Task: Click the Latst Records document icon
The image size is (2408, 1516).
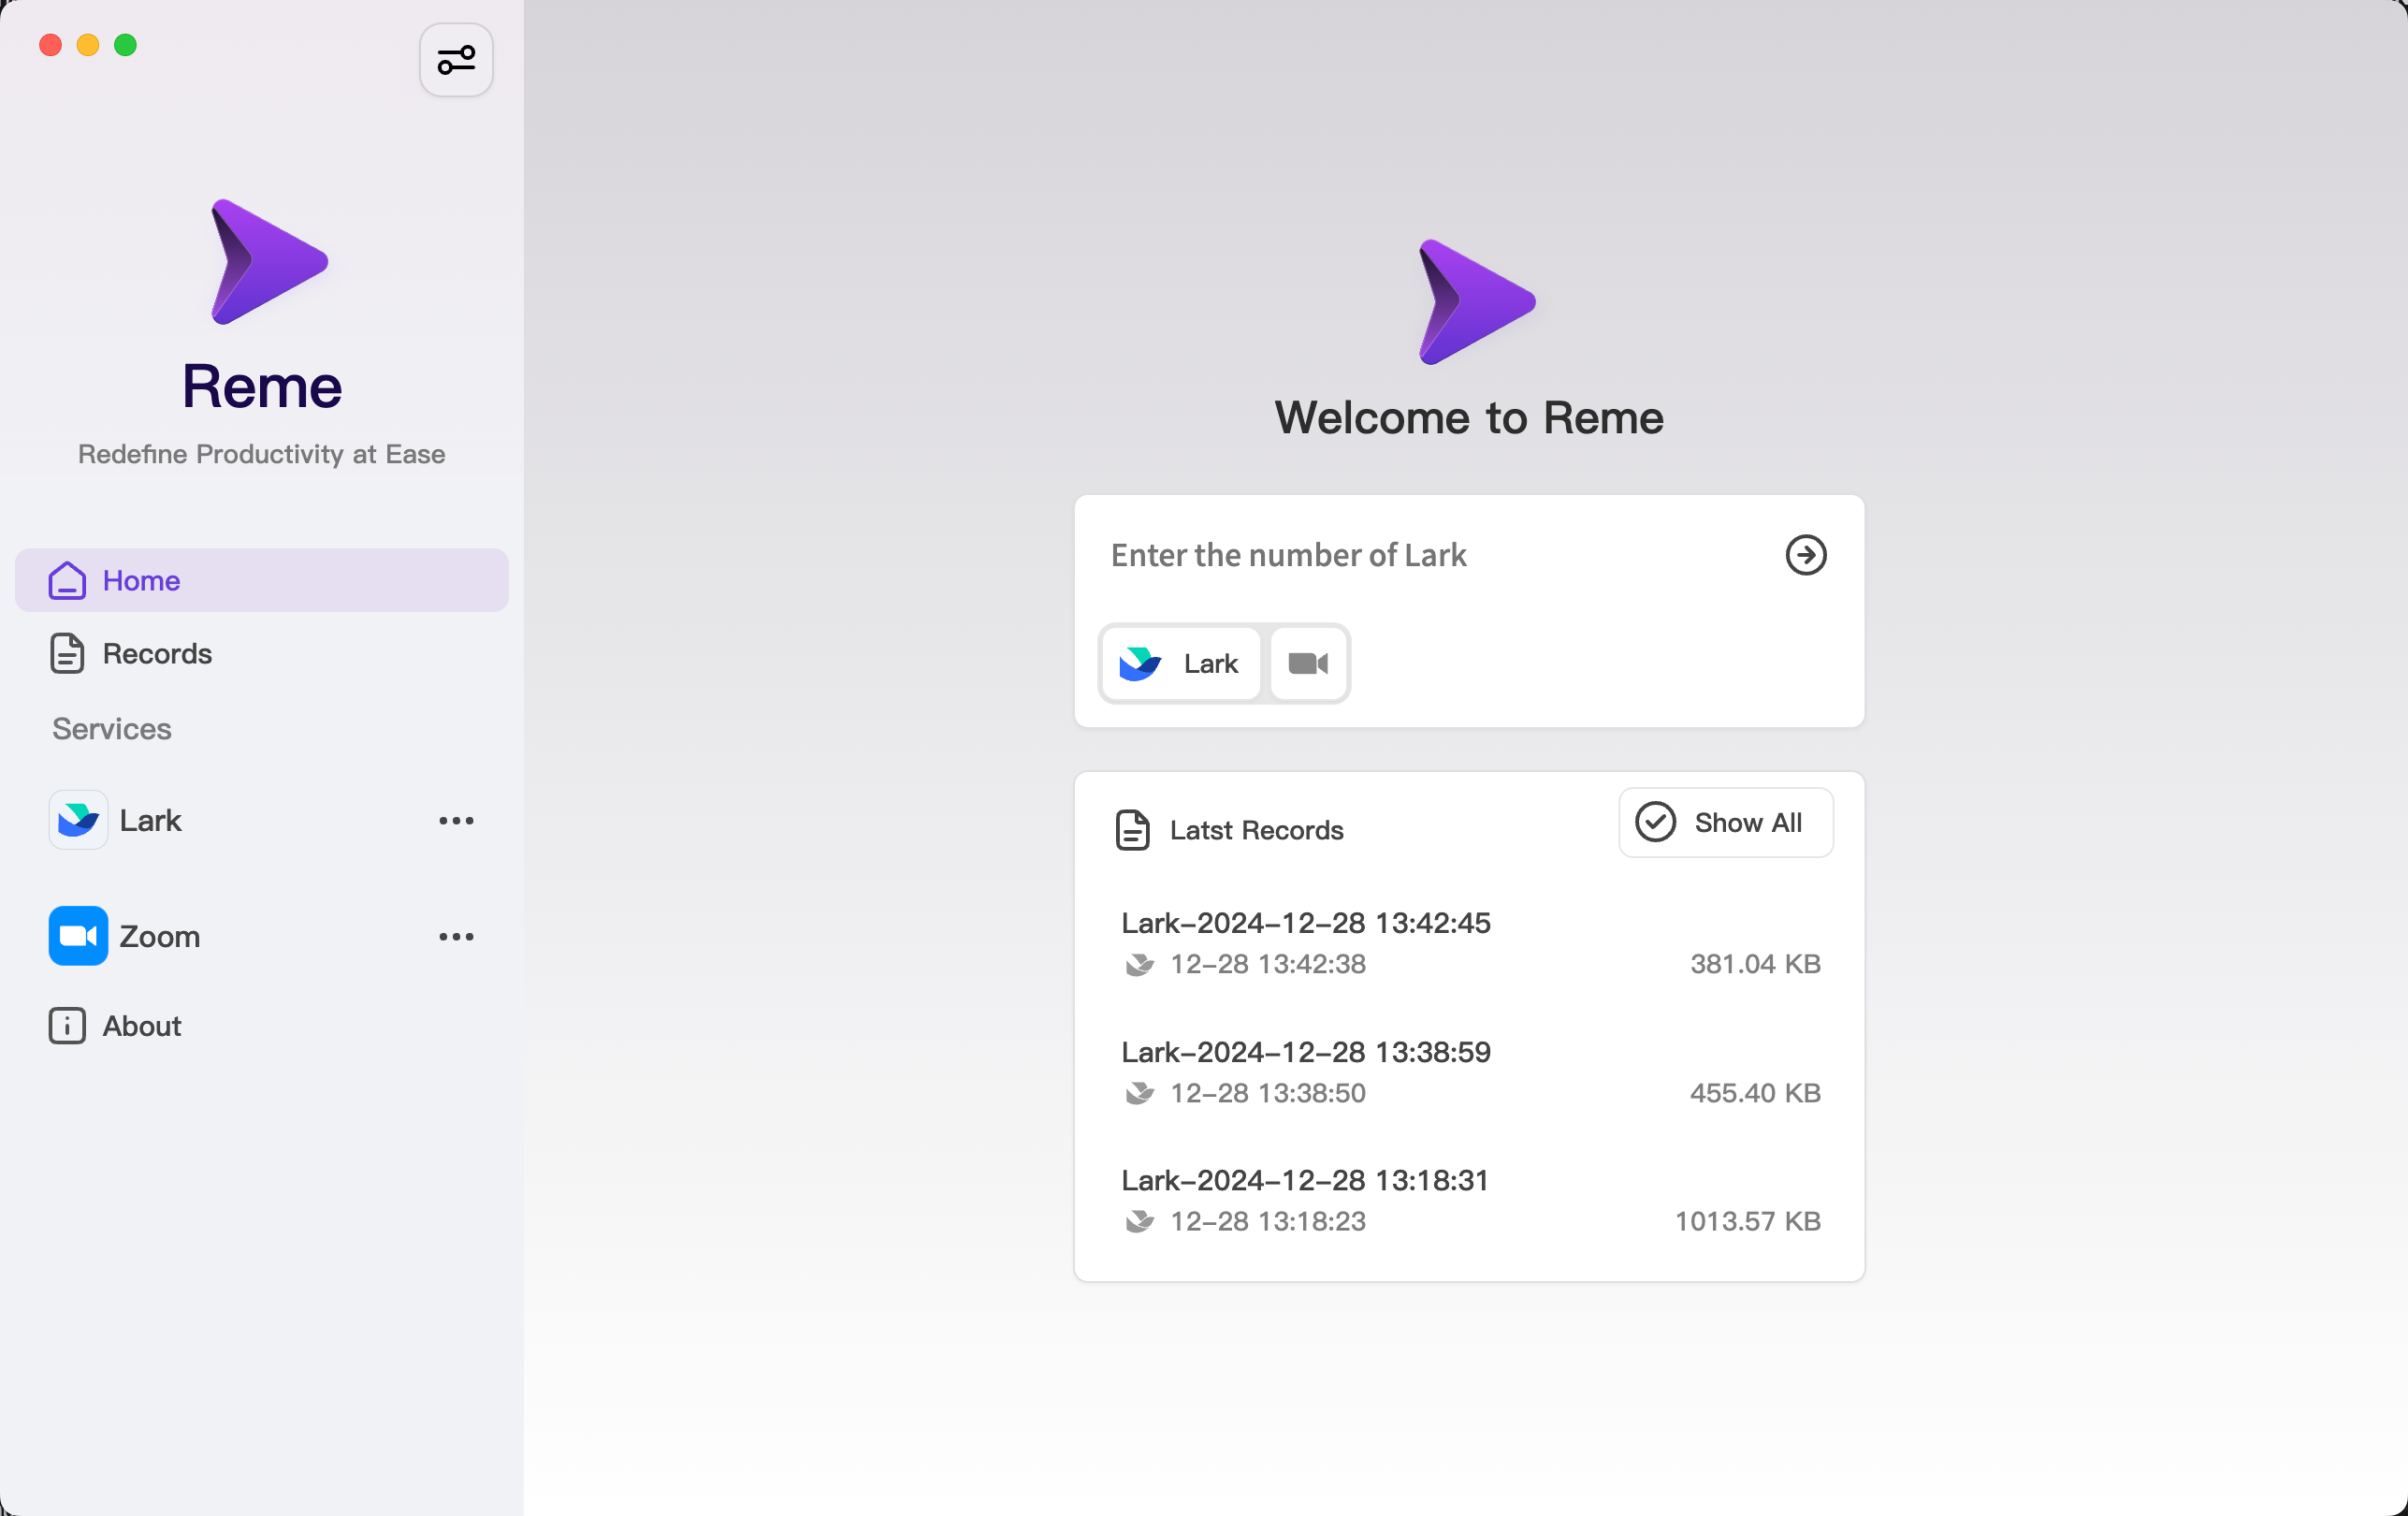Action: 1132,830
